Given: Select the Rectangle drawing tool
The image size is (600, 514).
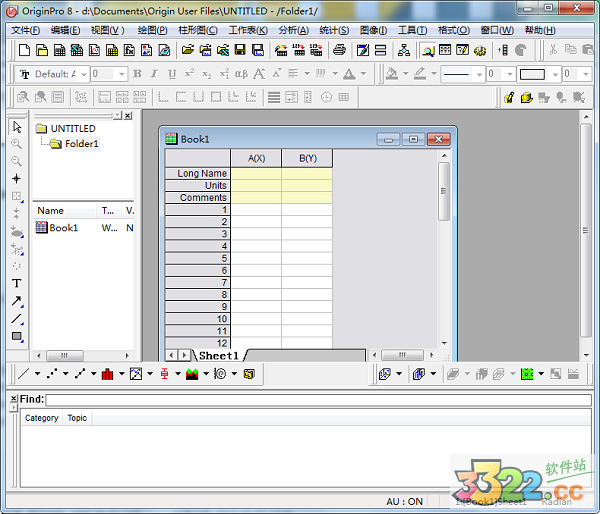Looking at the screenshot, I should [16, 336].
